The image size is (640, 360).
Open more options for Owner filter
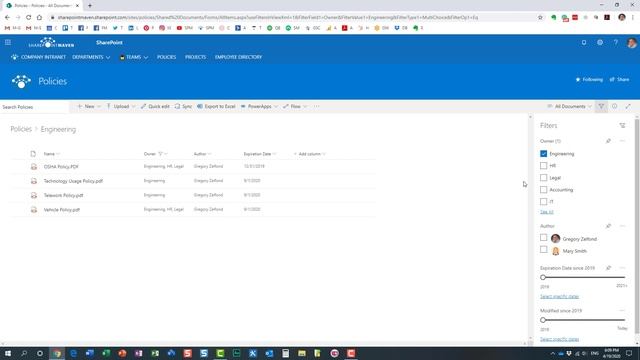tap(622, 141)
